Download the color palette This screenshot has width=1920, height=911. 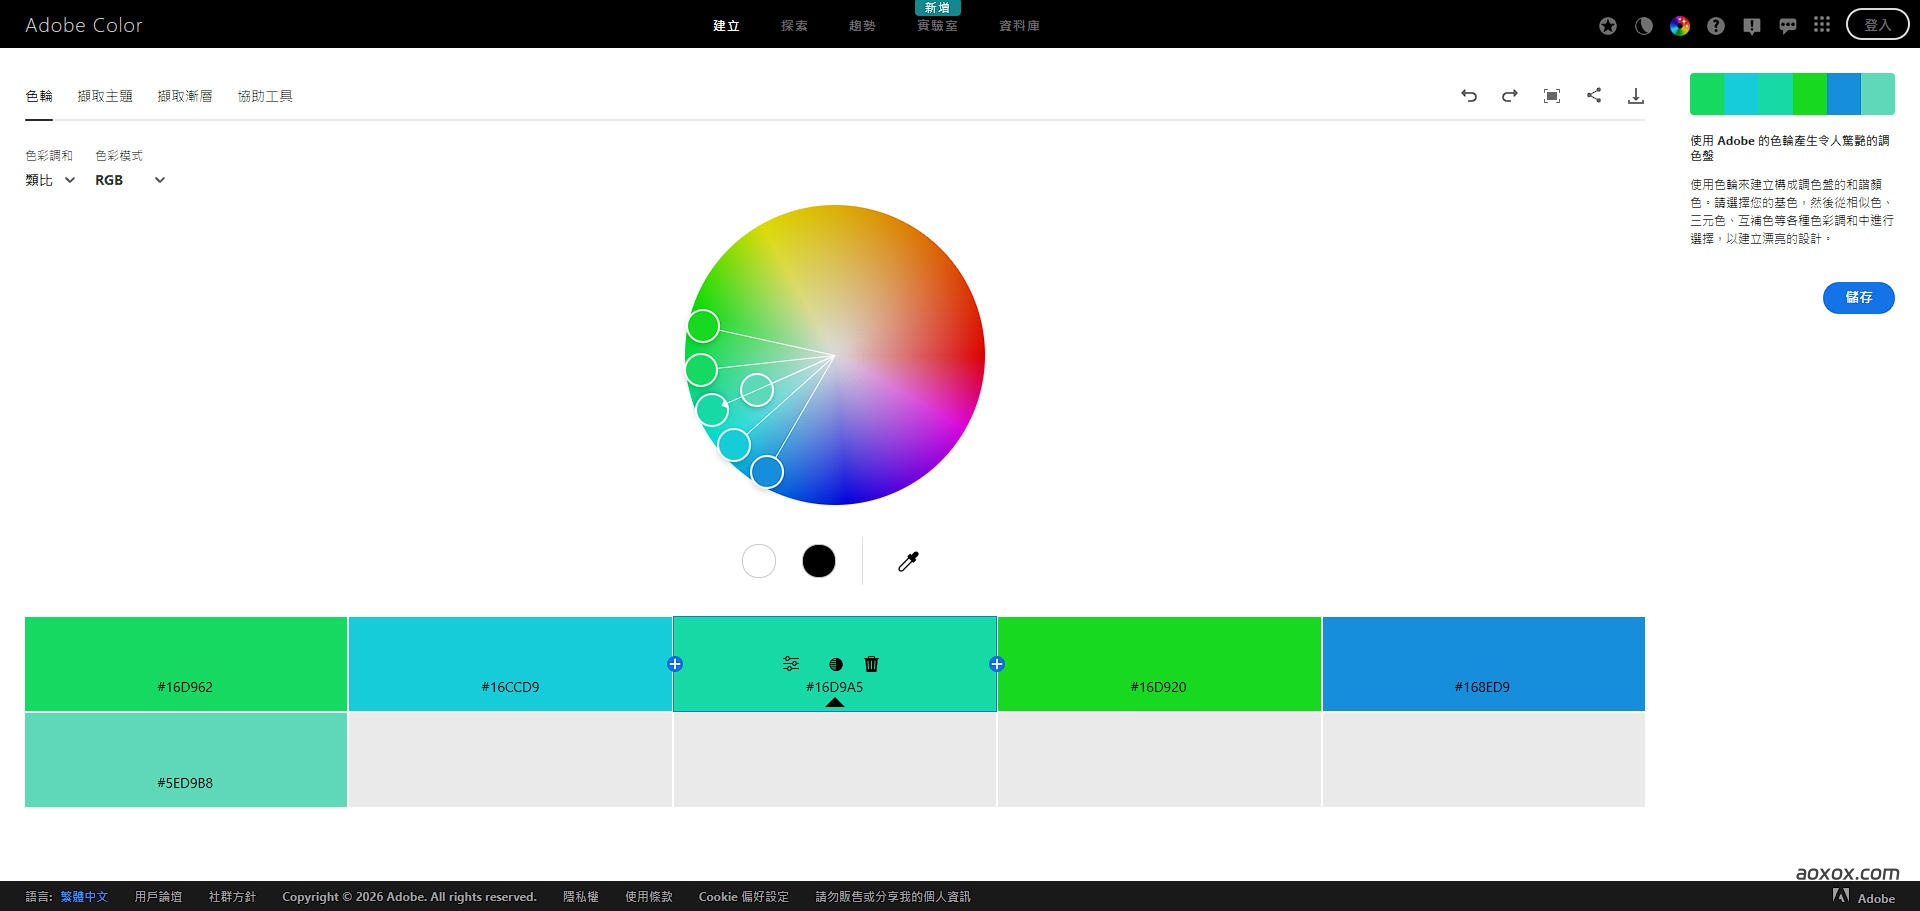(x=1637, y=96)
